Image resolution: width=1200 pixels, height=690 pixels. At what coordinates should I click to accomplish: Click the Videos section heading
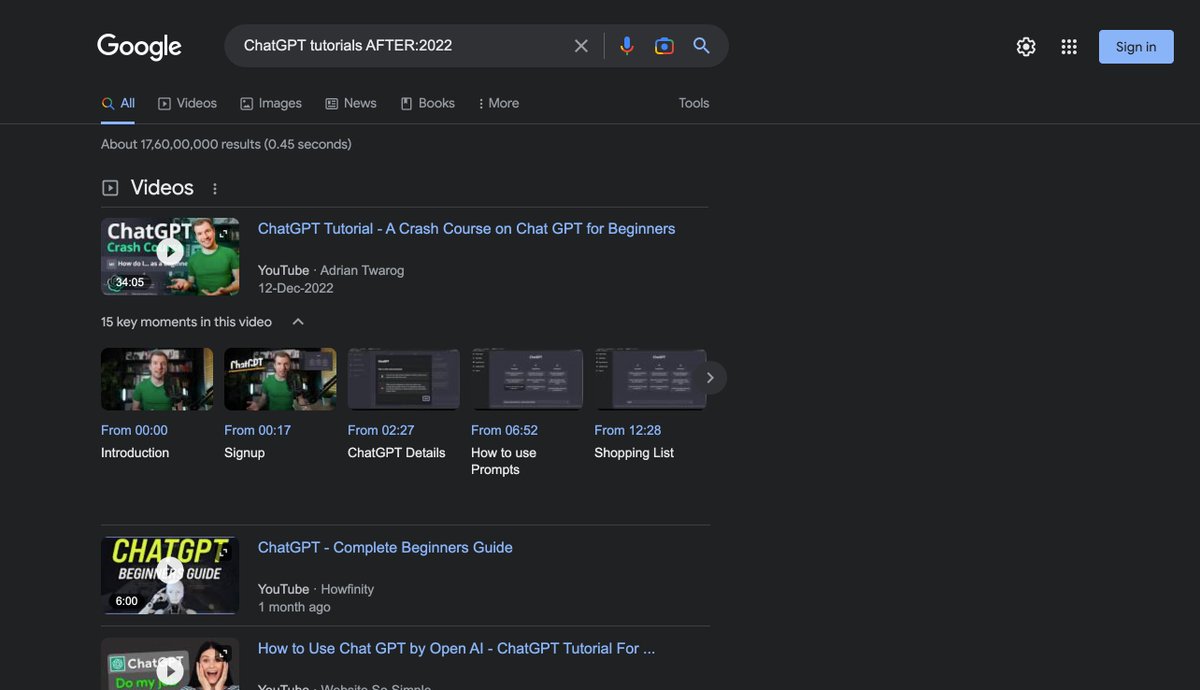tap(162, 188)
